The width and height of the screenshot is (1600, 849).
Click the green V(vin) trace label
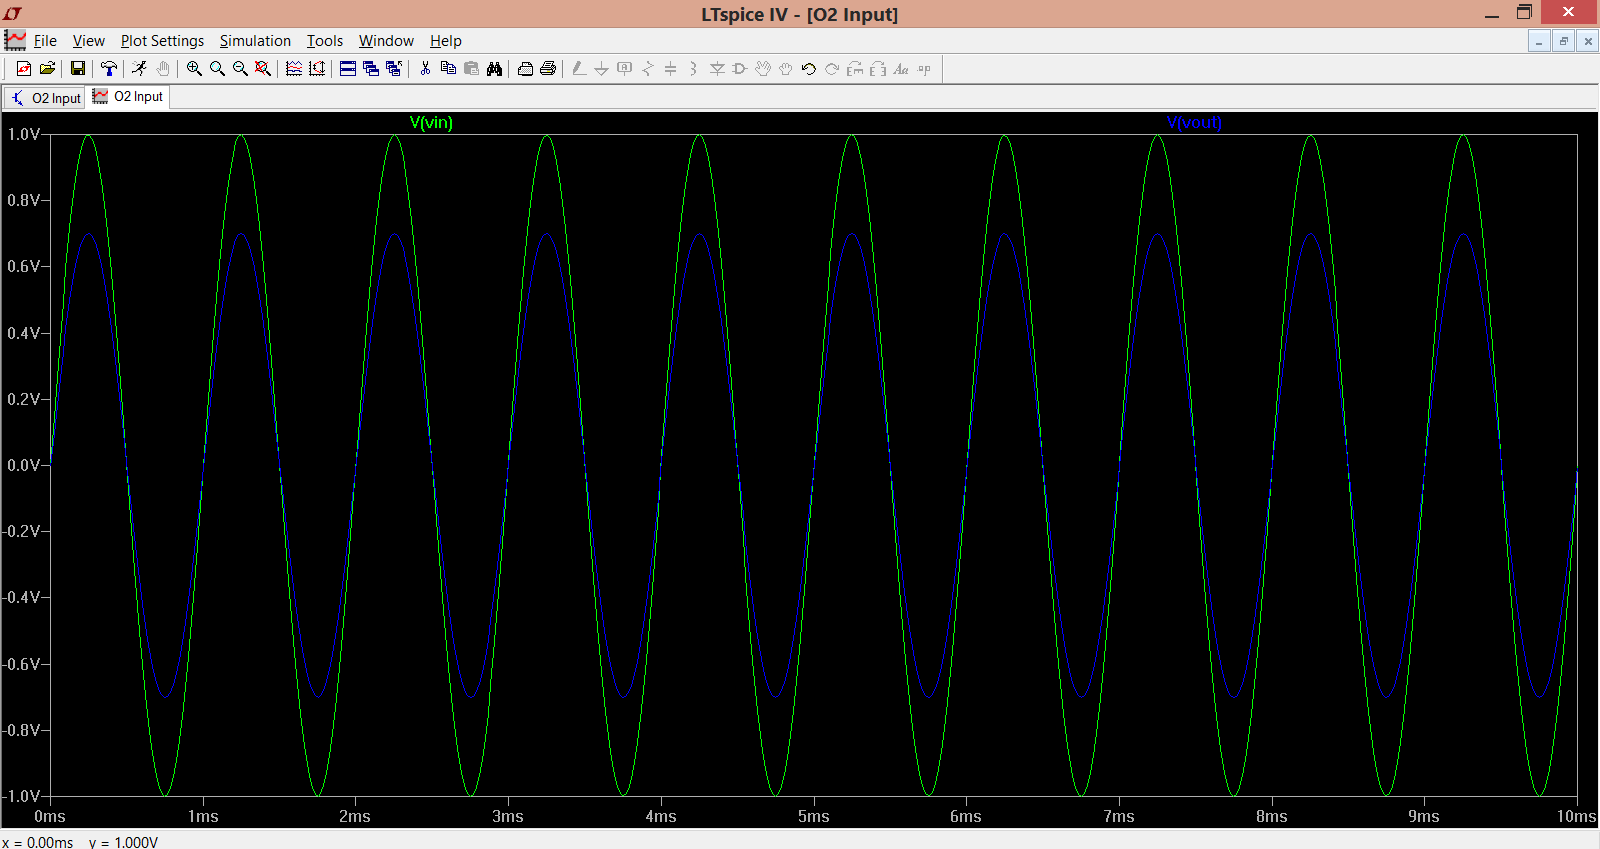click(431, 123)
